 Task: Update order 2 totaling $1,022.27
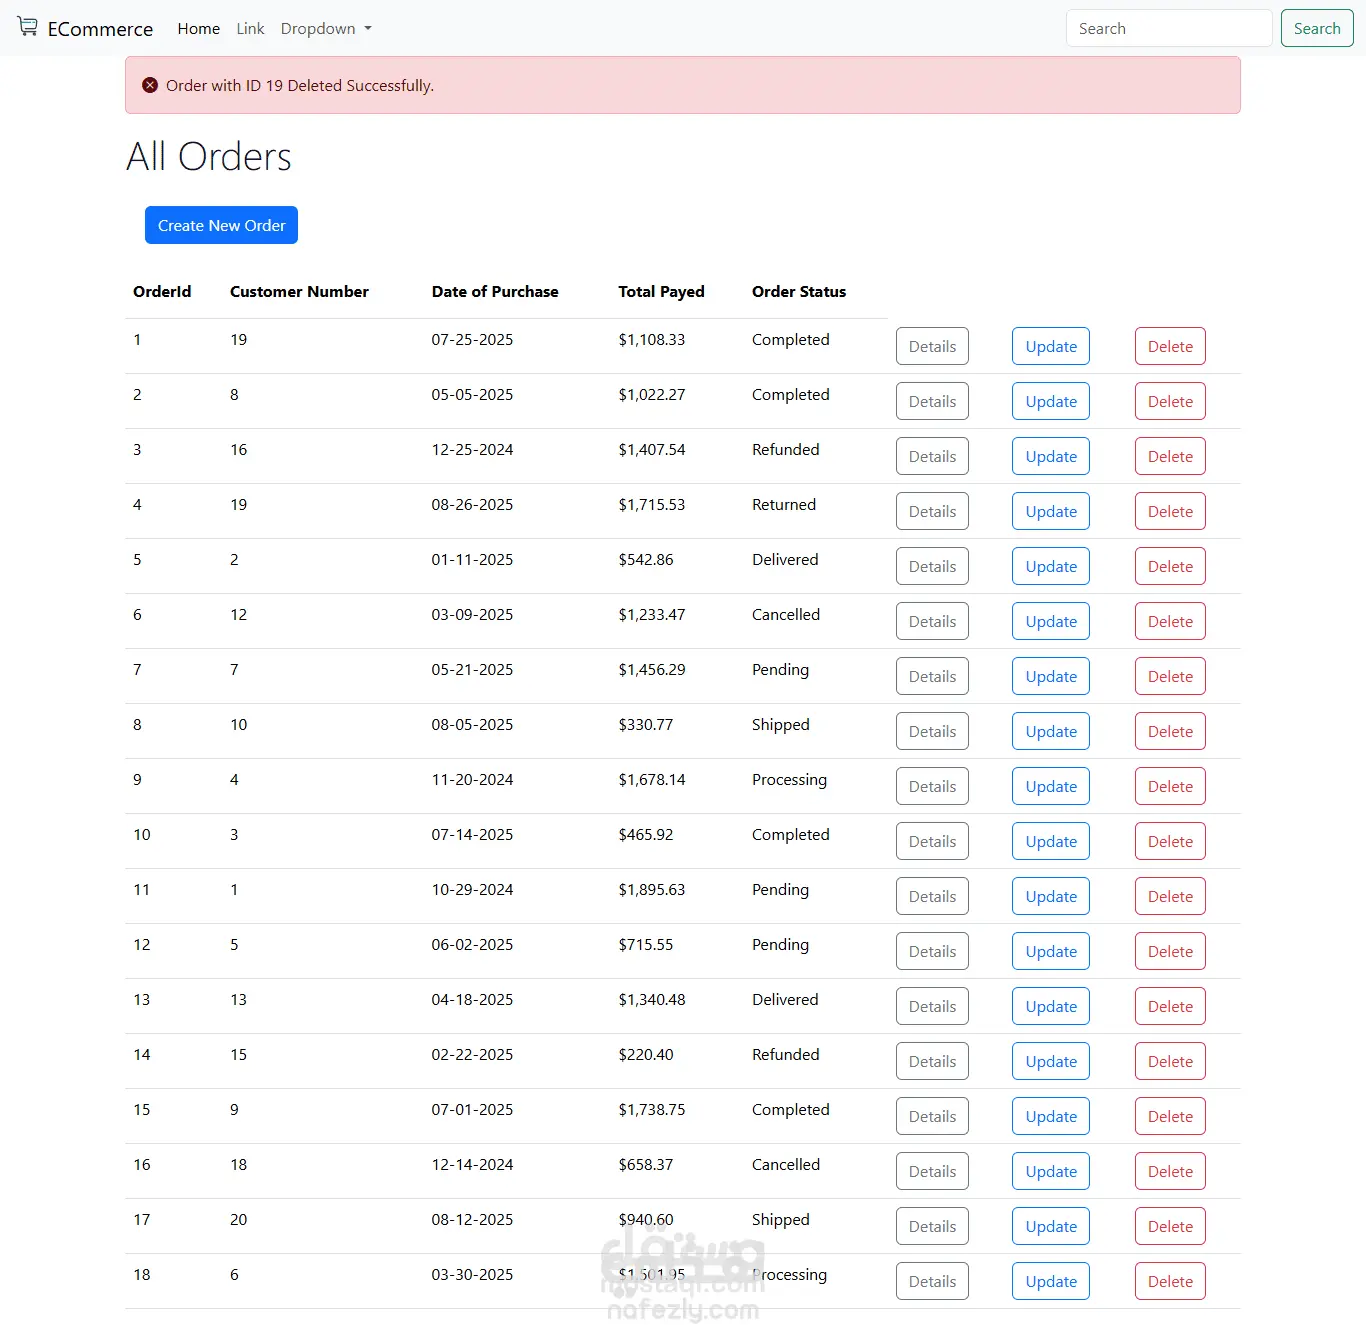(x=1051, y=401)
